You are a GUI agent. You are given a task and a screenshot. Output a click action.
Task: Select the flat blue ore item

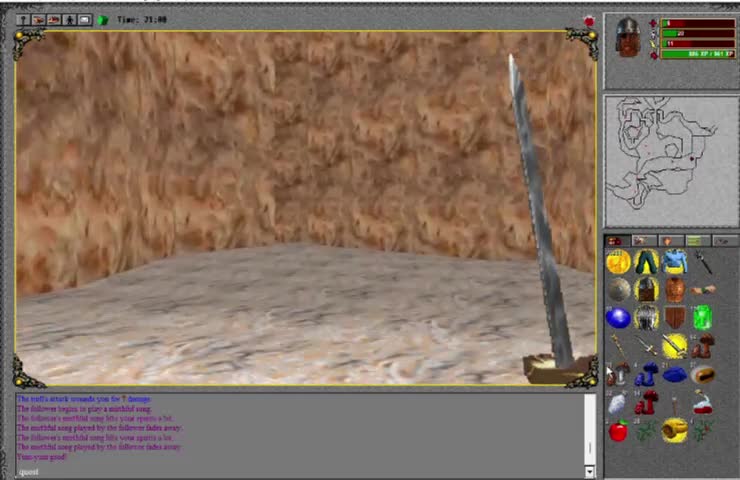pyautogui.click(x=675, y=375)
